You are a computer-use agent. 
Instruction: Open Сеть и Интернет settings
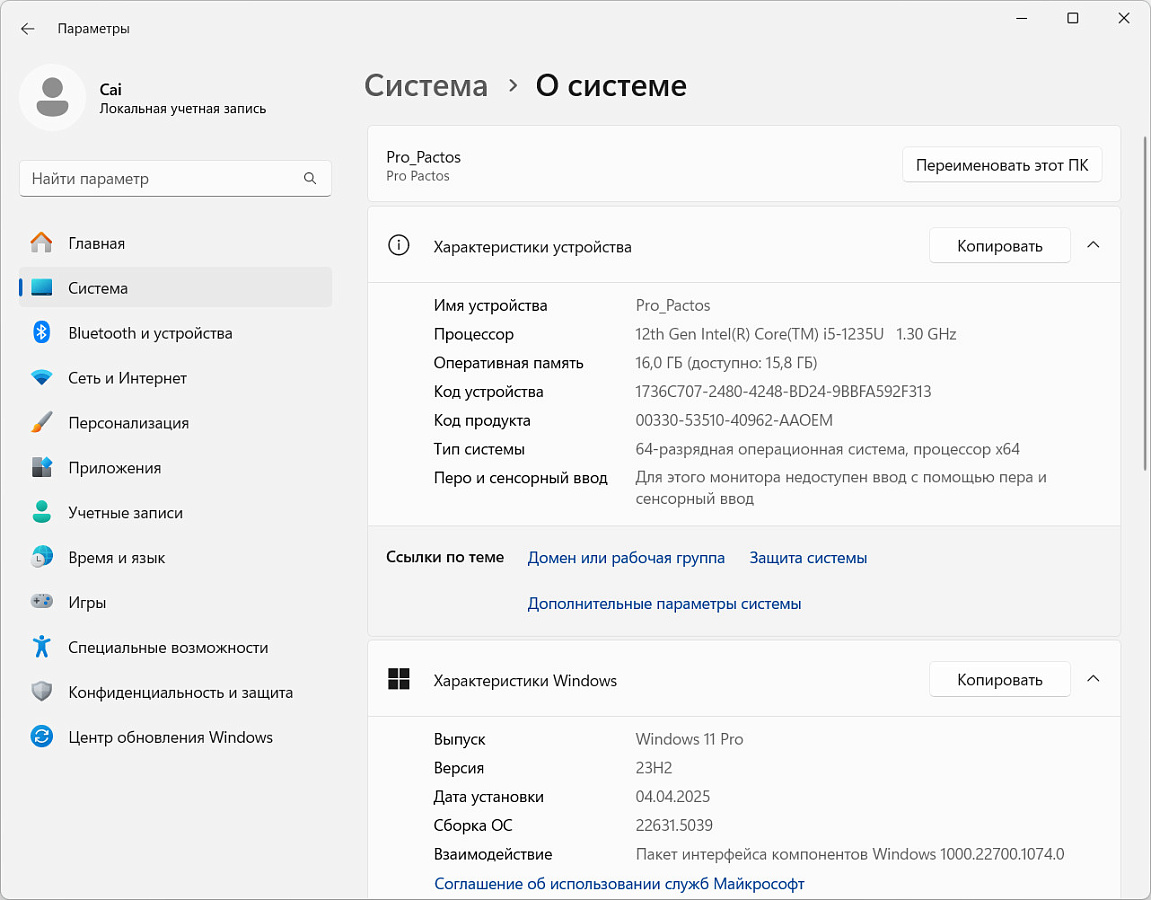coord(175,378)
